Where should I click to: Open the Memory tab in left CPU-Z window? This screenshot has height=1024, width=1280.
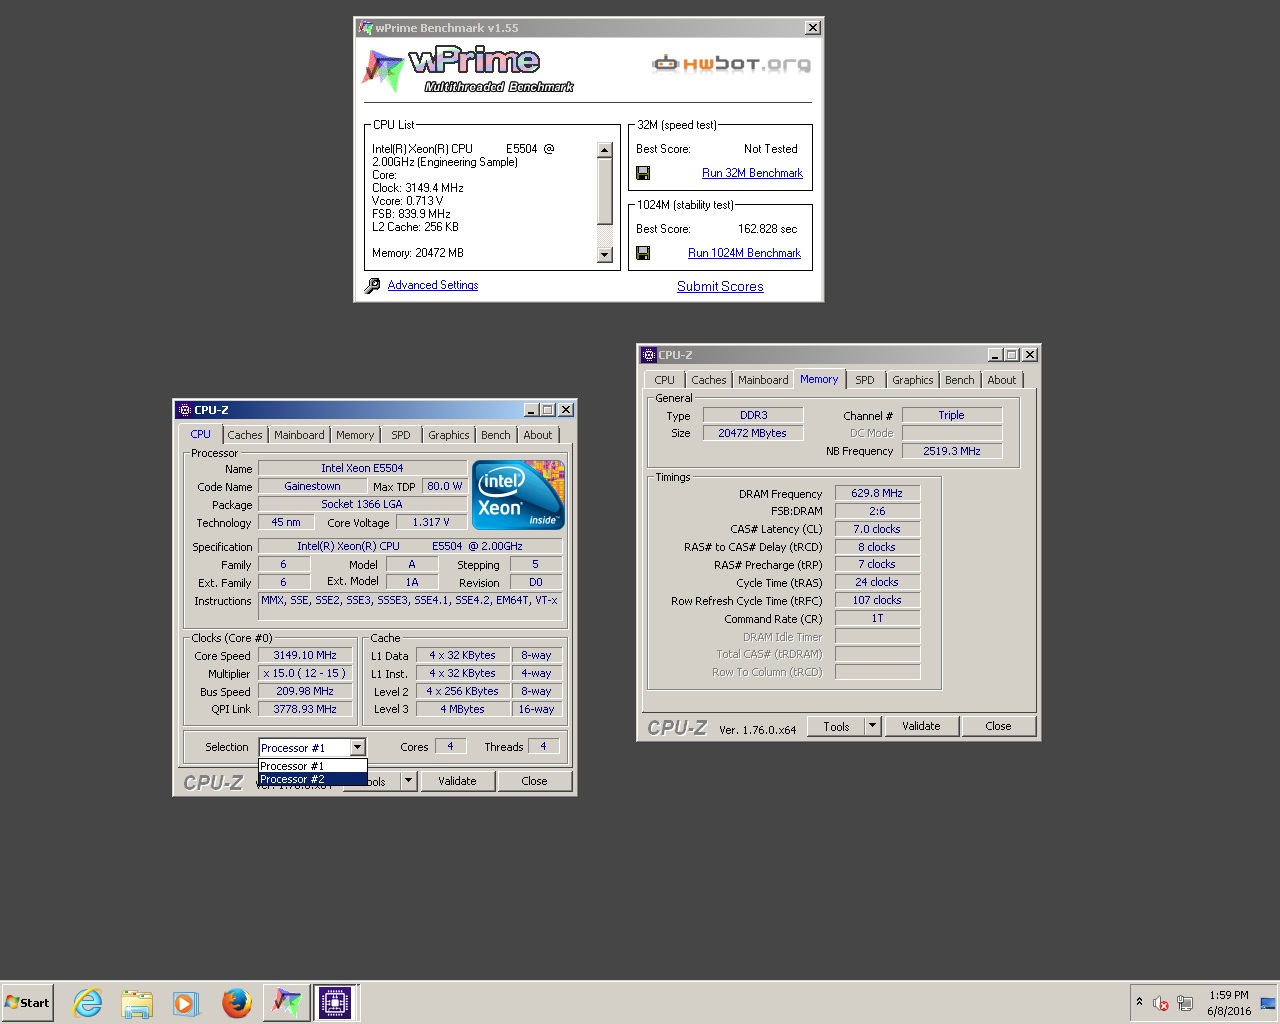point(355,435)
